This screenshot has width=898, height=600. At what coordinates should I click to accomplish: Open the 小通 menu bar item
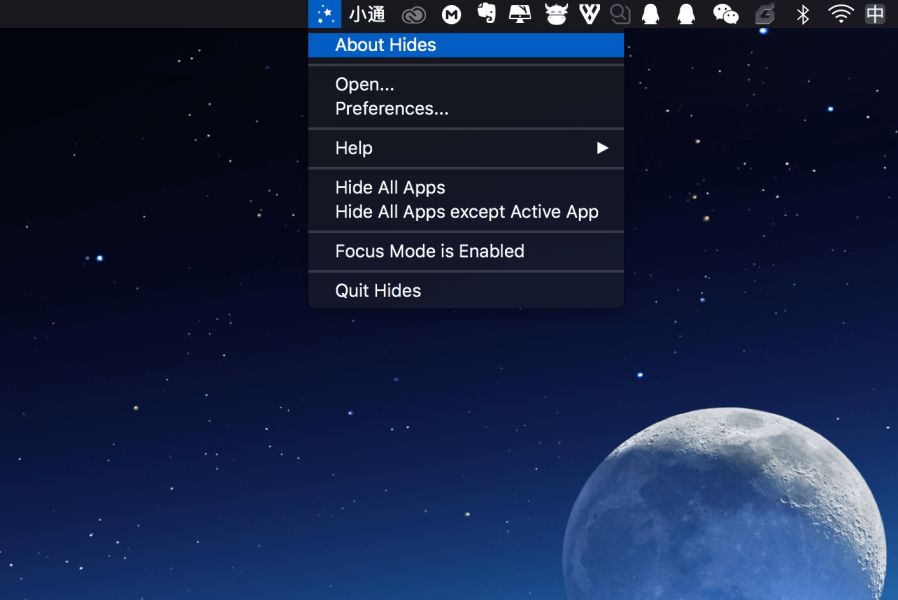pos(367,14)
